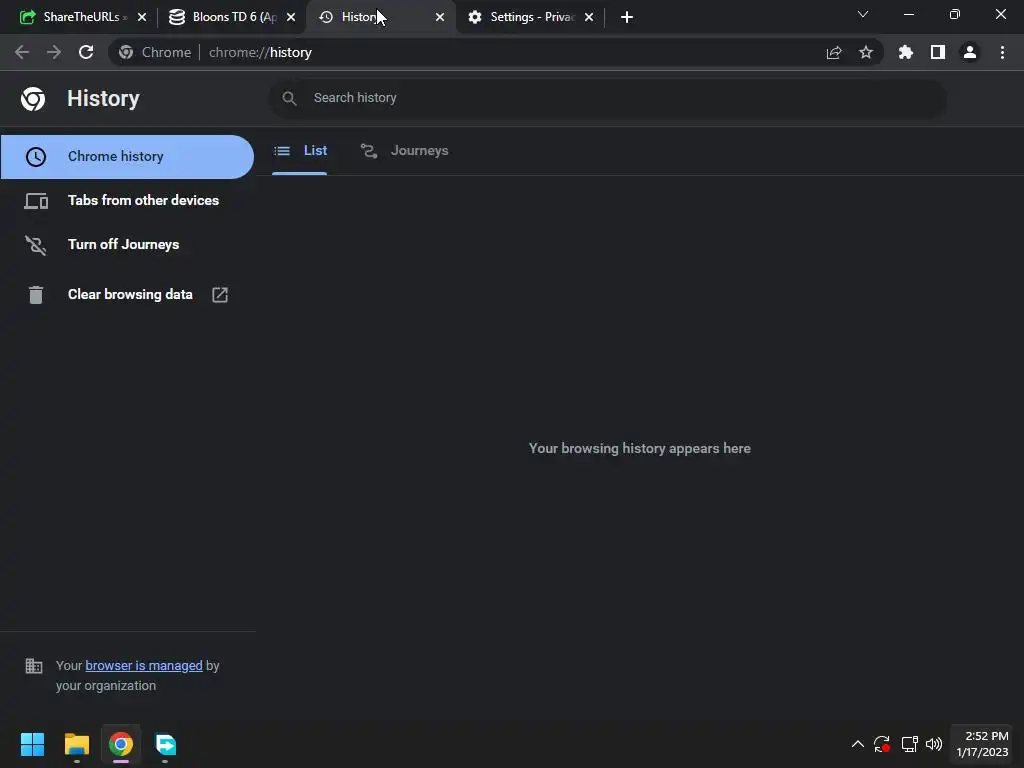Switch to the List view tab
Viewport: 1024px width, 768px height.
(300, 151)
